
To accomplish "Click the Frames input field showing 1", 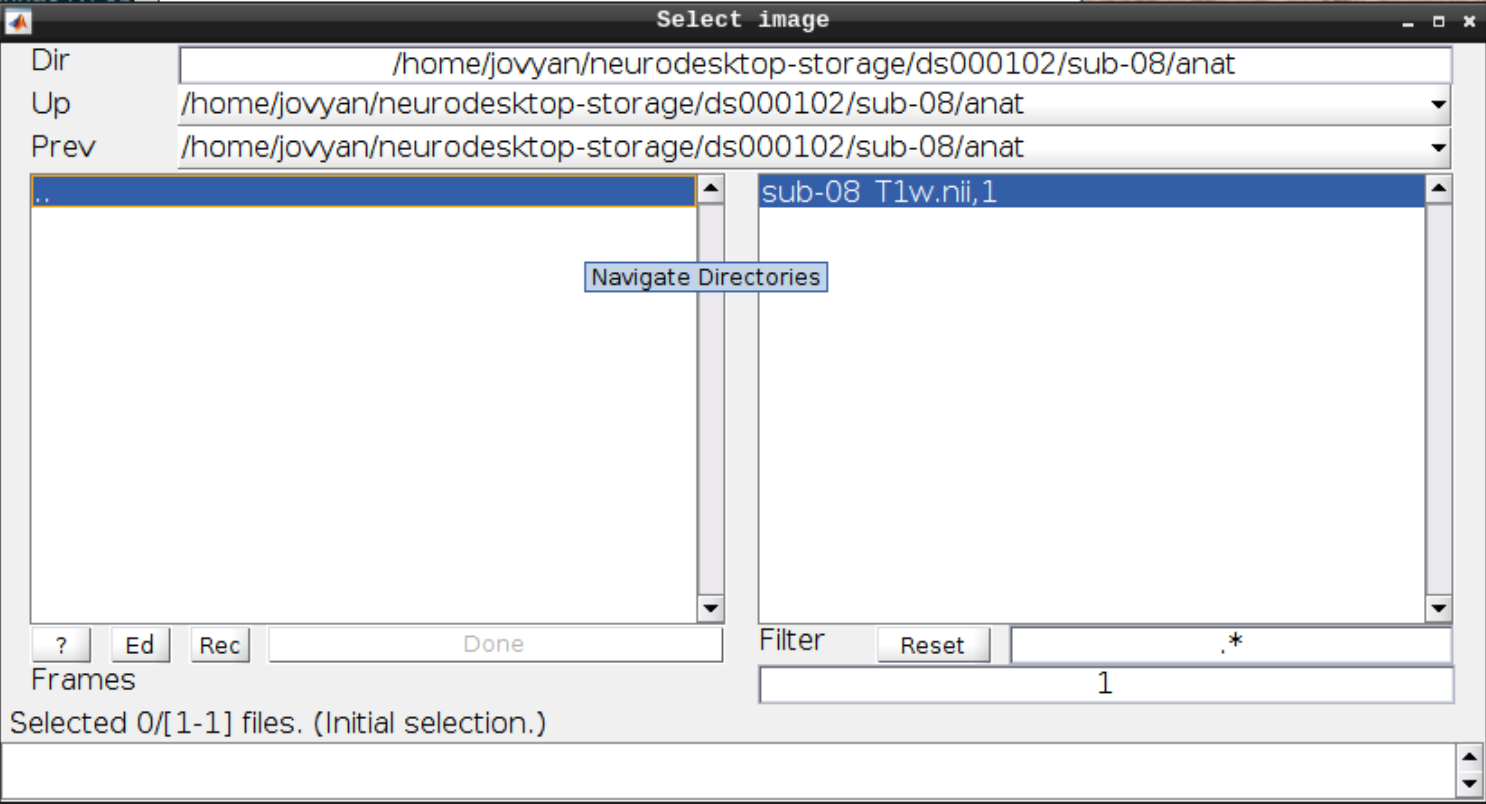I will click(x=1106, y=685).
